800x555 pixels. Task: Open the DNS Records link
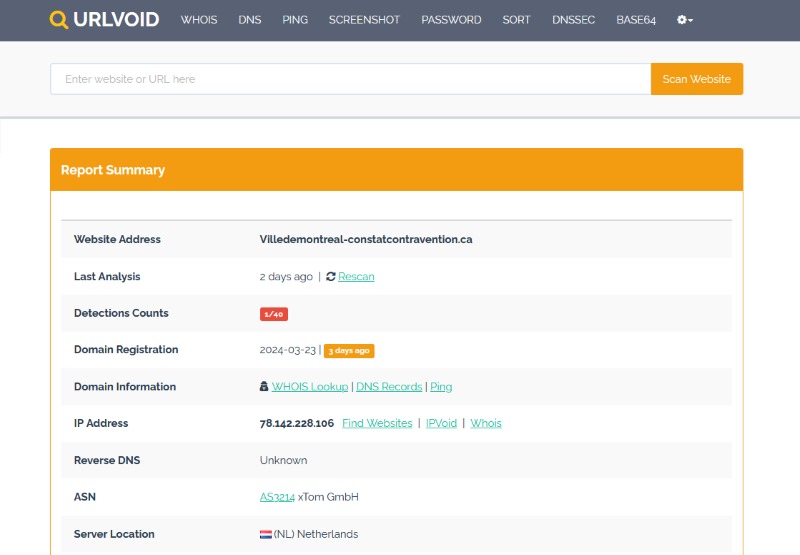pos(389,387)
